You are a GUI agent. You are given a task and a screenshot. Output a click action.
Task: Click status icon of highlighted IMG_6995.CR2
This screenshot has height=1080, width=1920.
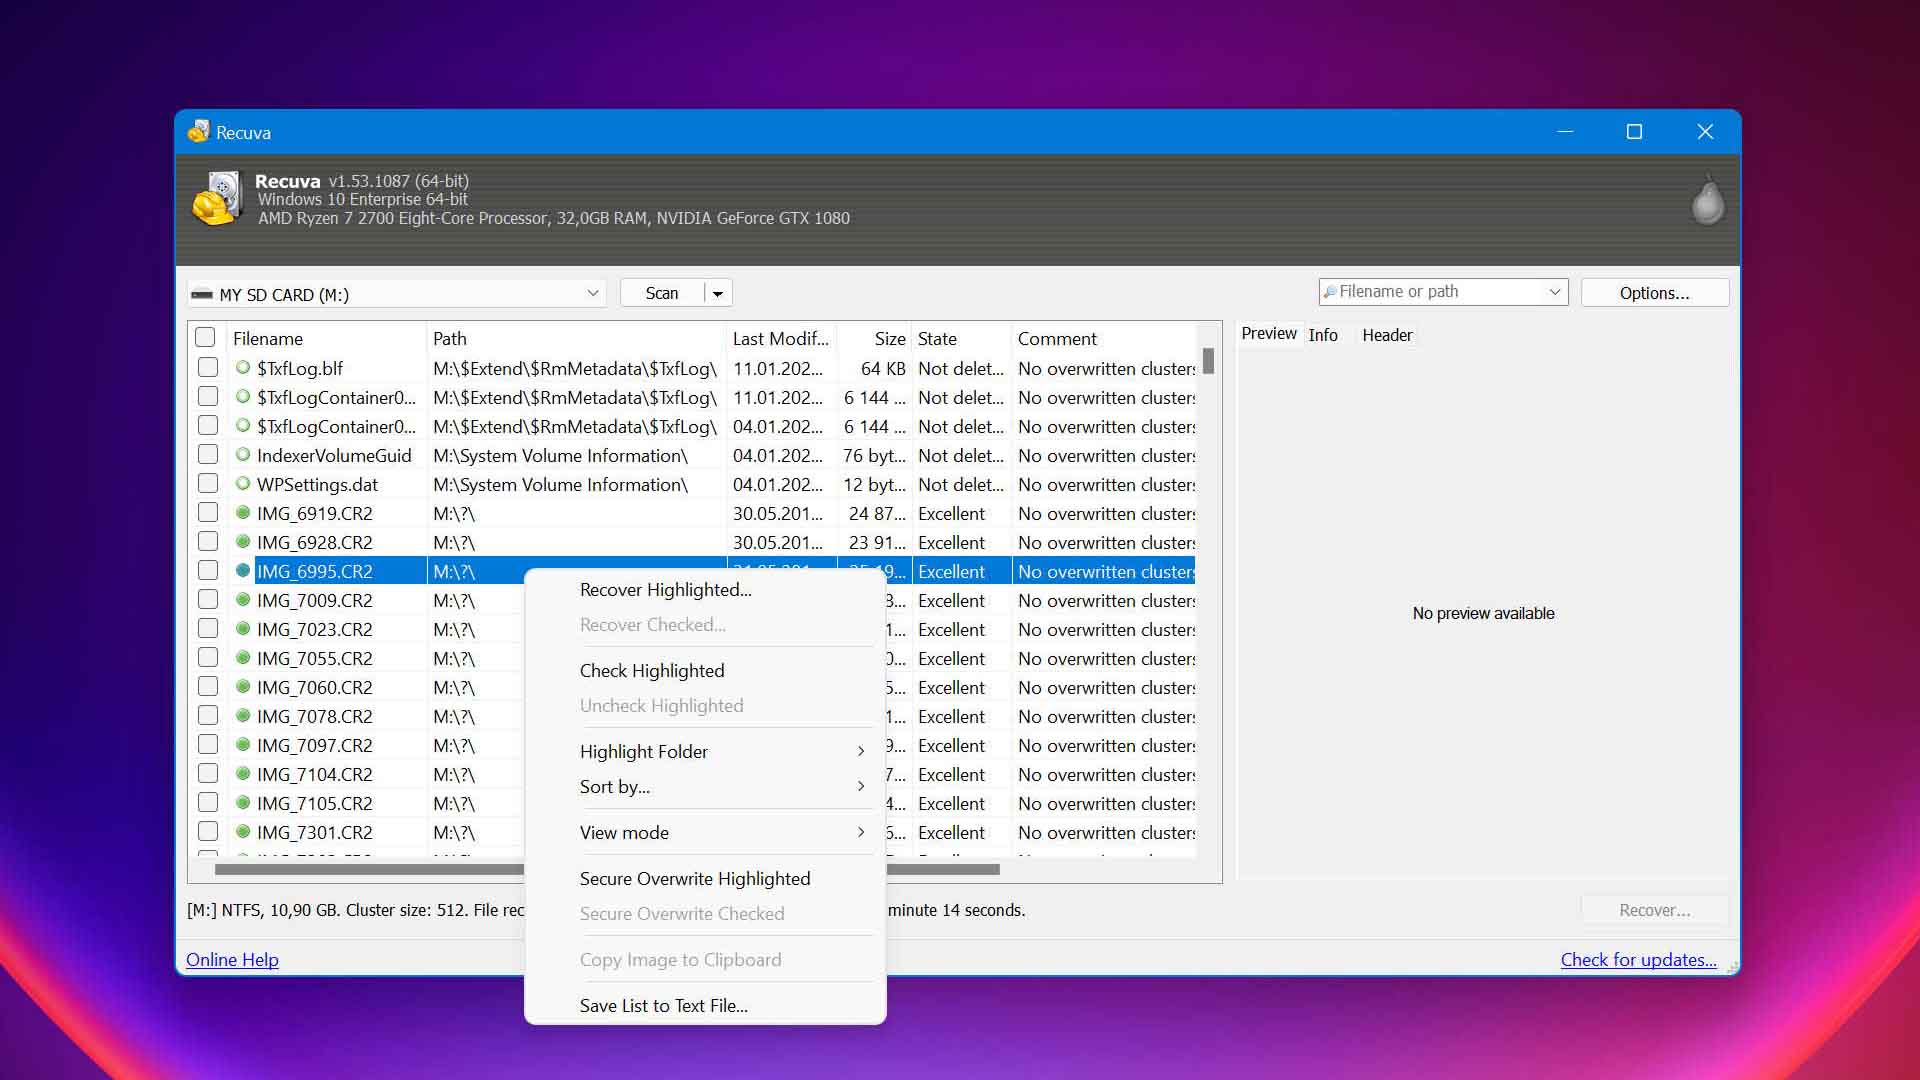(242, 571)
